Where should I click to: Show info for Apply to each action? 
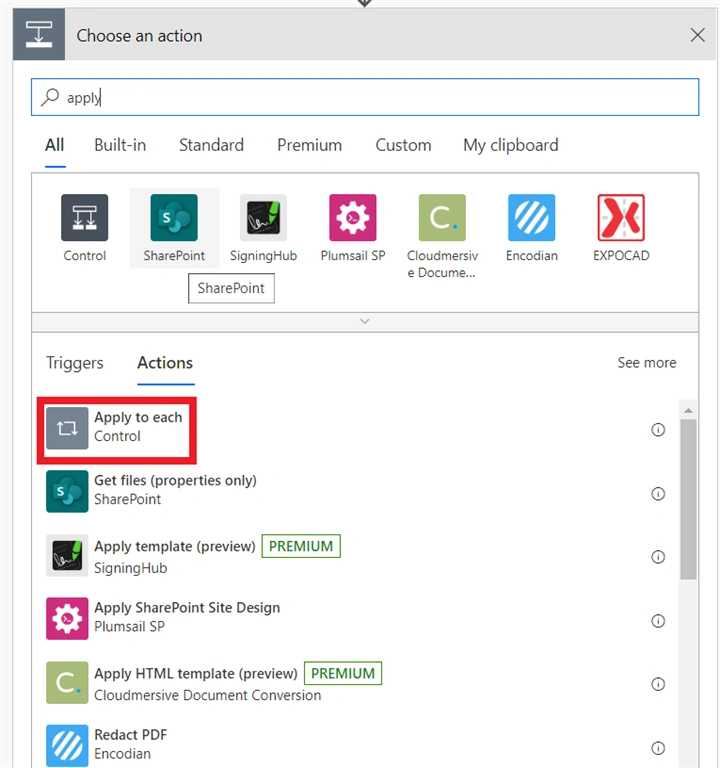coord(658,430)
